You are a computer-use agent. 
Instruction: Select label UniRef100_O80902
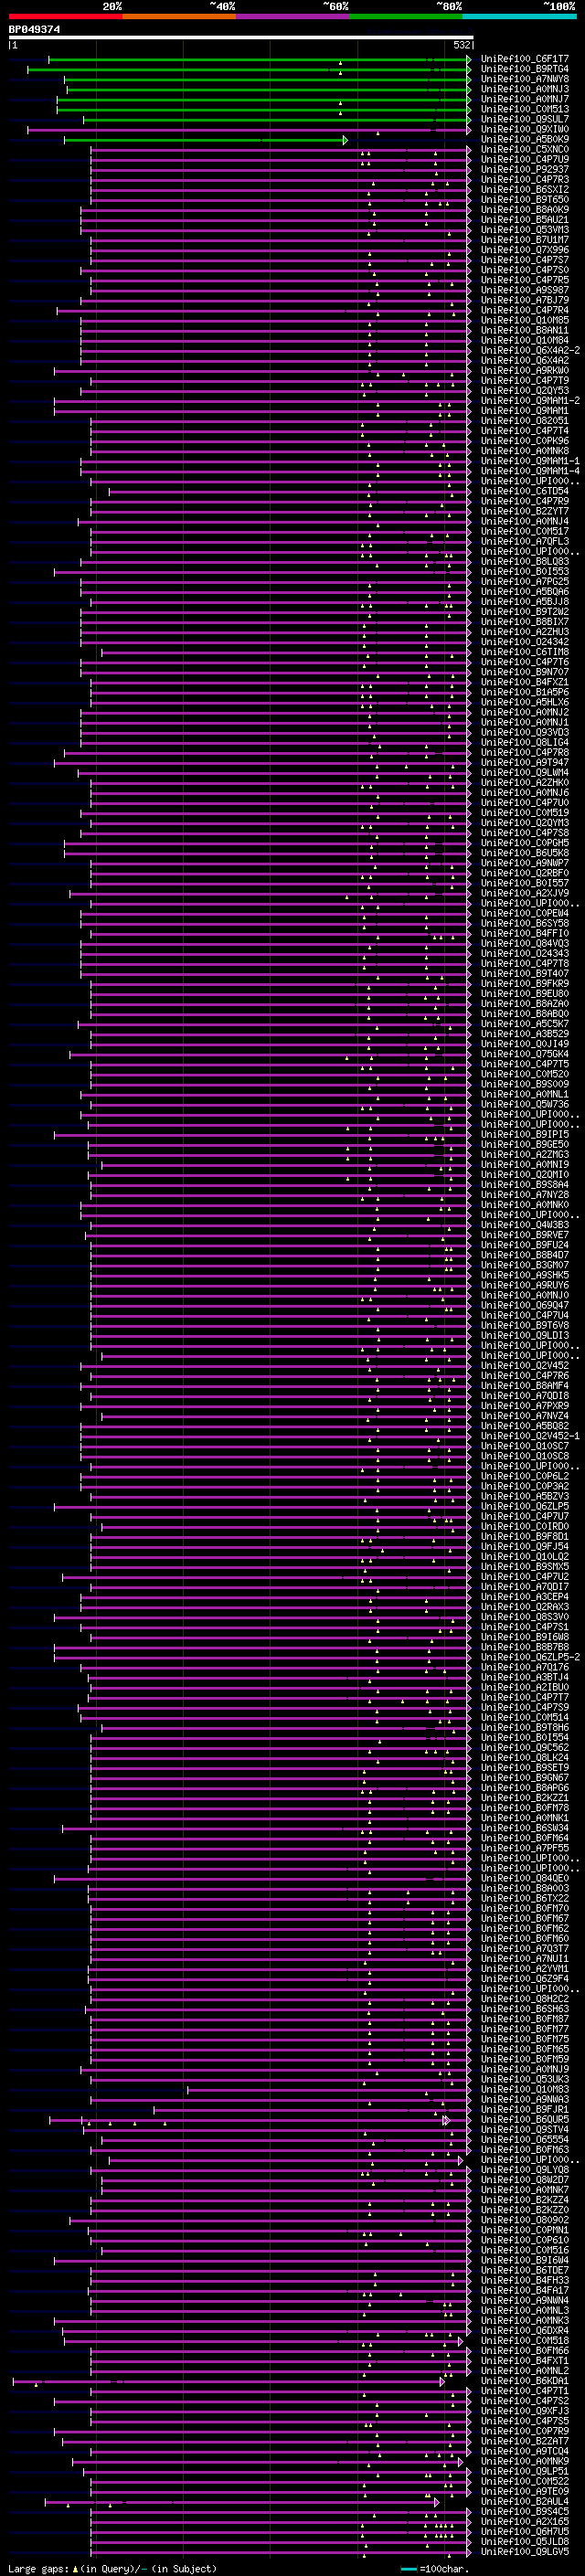[525, 2219]
